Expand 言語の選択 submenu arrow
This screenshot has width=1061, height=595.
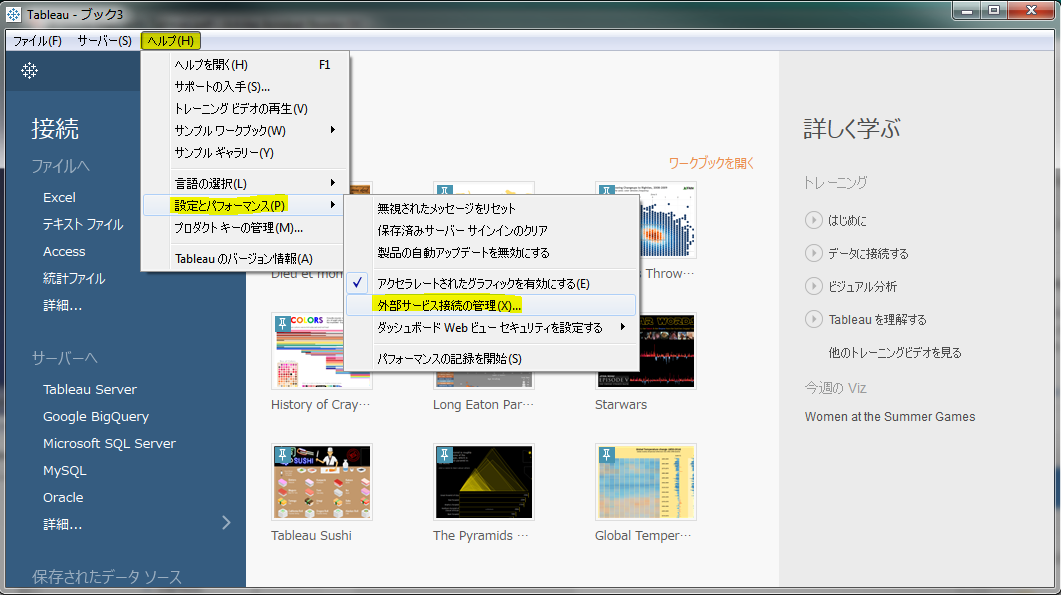pyautogui.click(x=332, y=183)
